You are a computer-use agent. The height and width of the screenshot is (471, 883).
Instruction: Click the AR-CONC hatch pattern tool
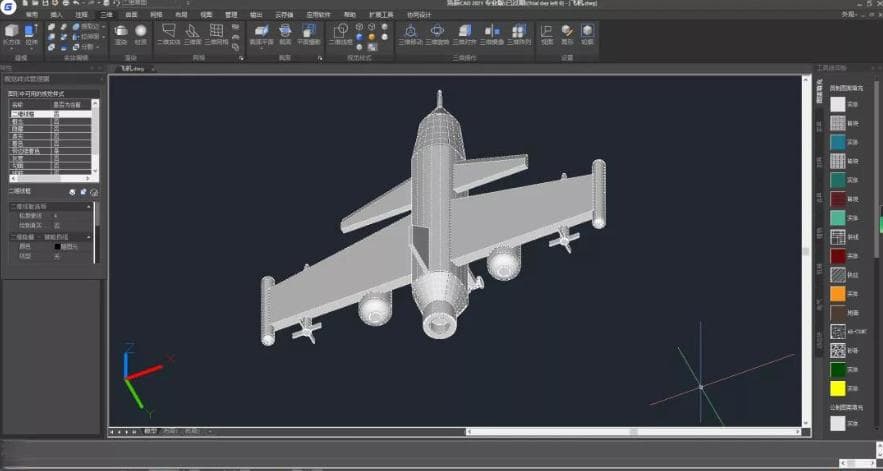tap(838, 331)
